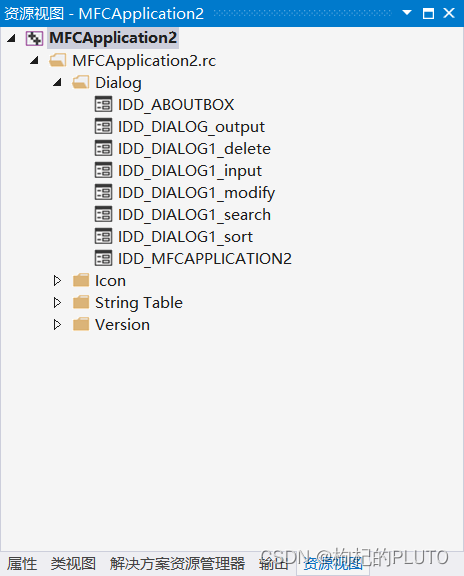Click the String Table folder icon

[81, 302]
